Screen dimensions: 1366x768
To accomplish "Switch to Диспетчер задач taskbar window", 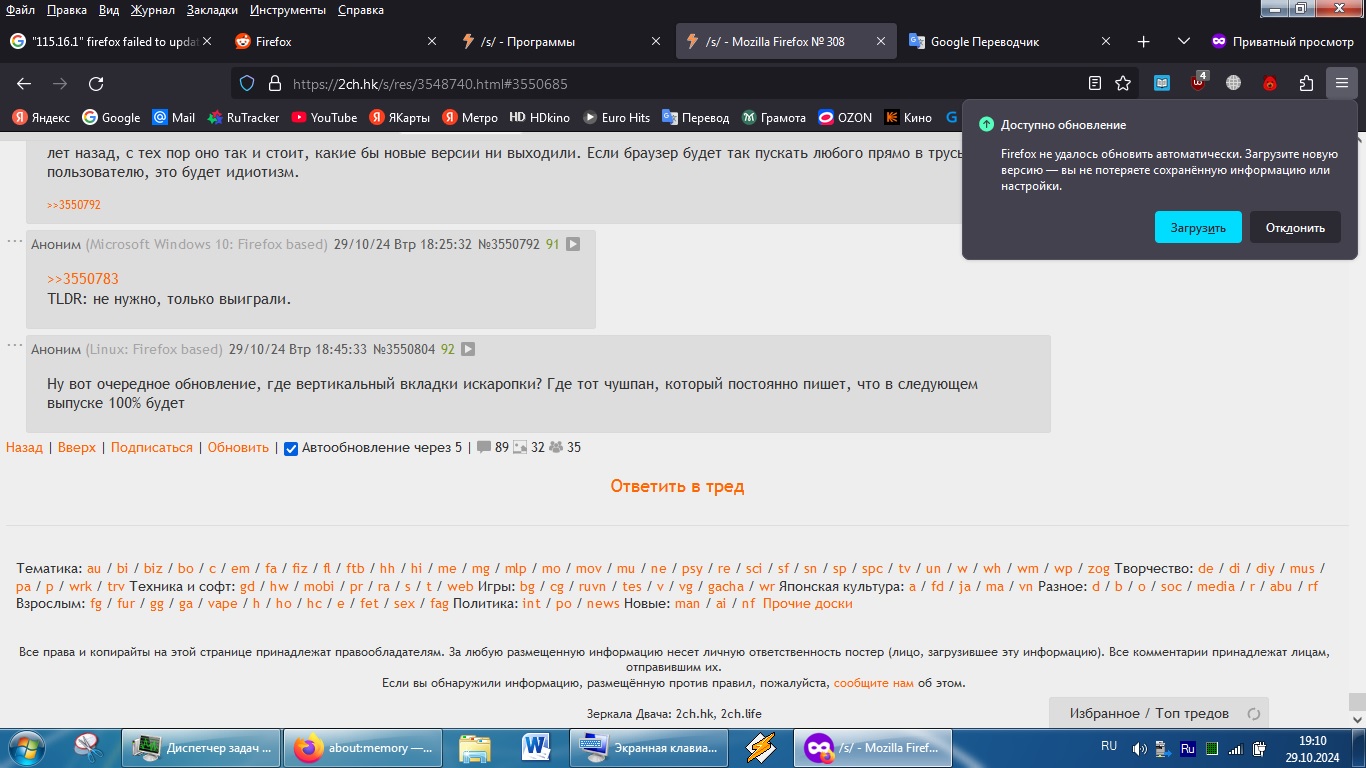I will (x=199, y=748).
